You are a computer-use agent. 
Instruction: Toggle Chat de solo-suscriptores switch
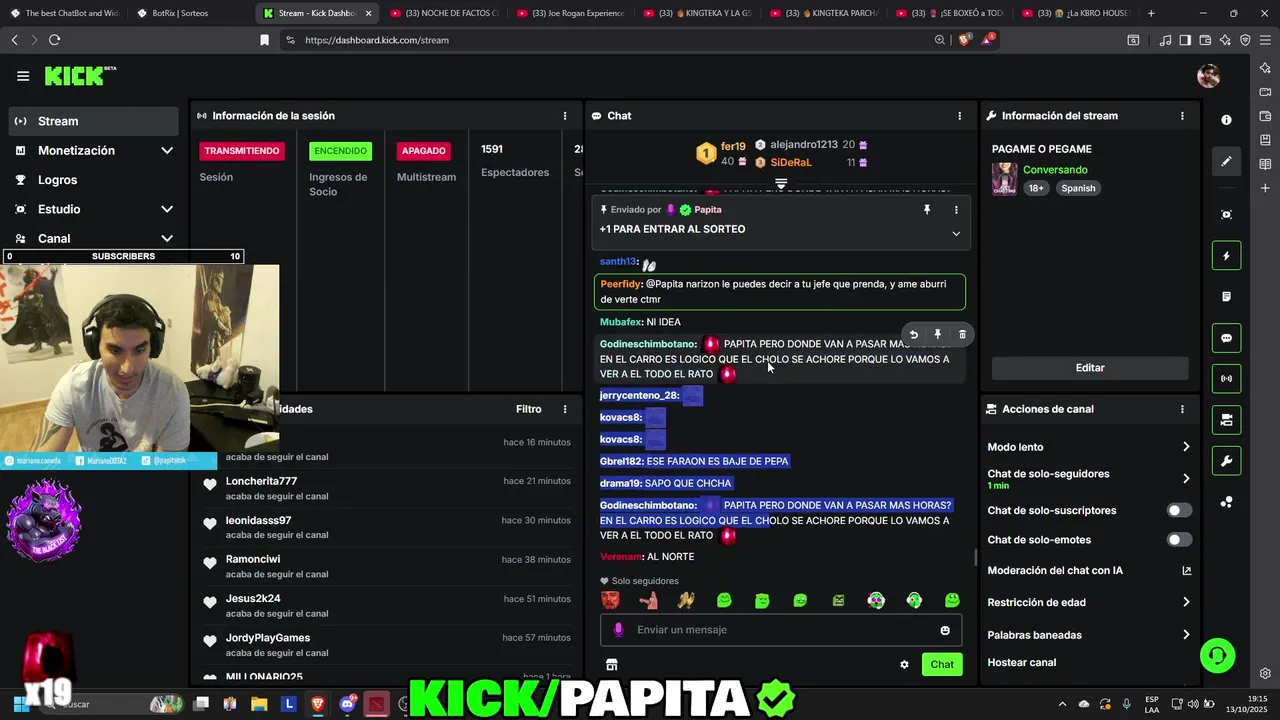(x=1180, y=511)
